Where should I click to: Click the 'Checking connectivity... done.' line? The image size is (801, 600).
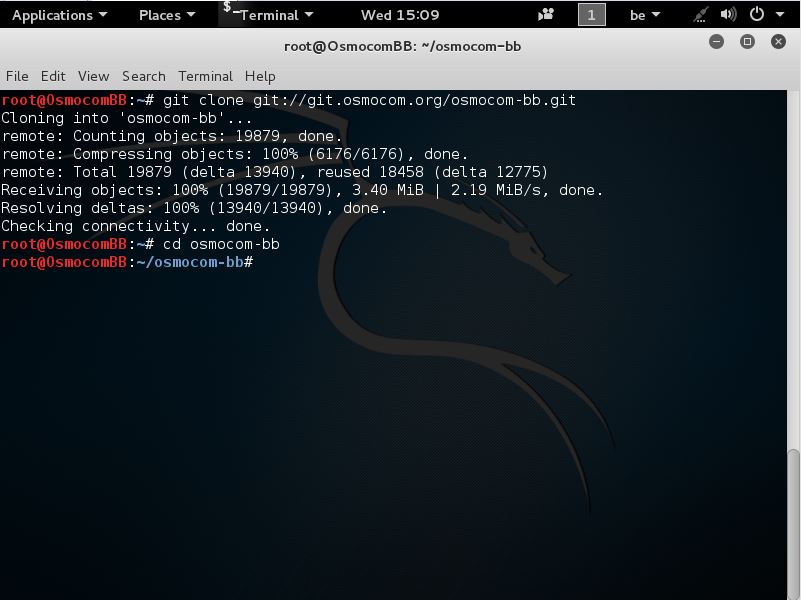(x=135, y=226)
